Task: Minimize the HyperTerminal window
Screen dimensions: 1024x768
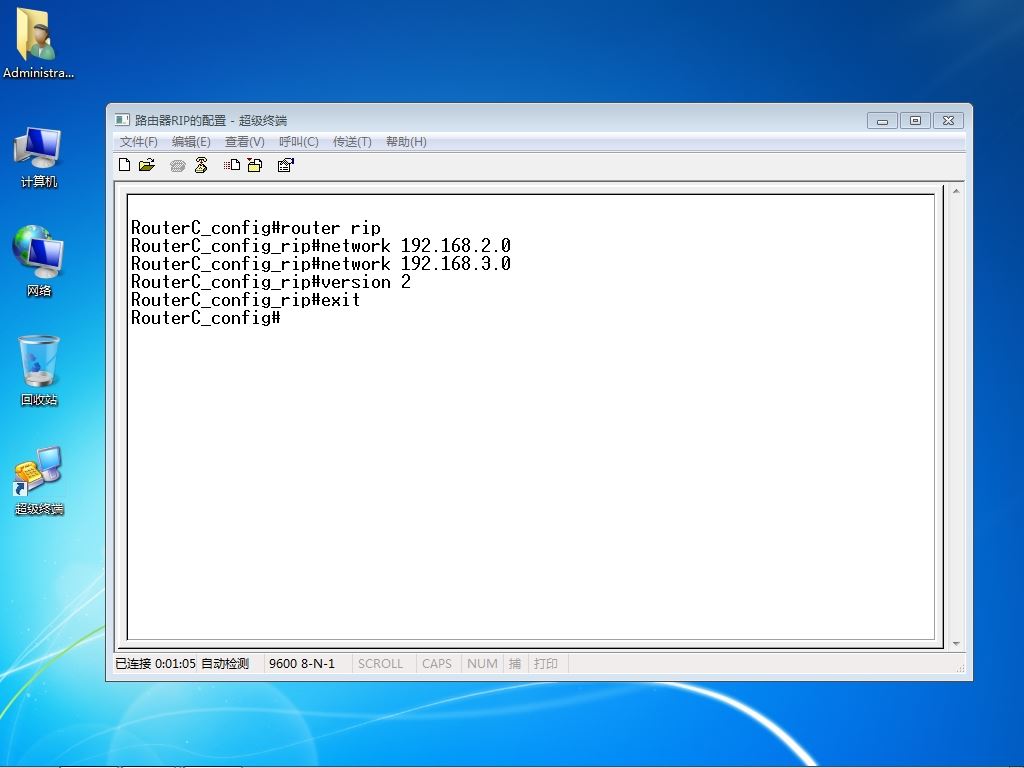Action: pyautogui.click(x=882, y=121)
